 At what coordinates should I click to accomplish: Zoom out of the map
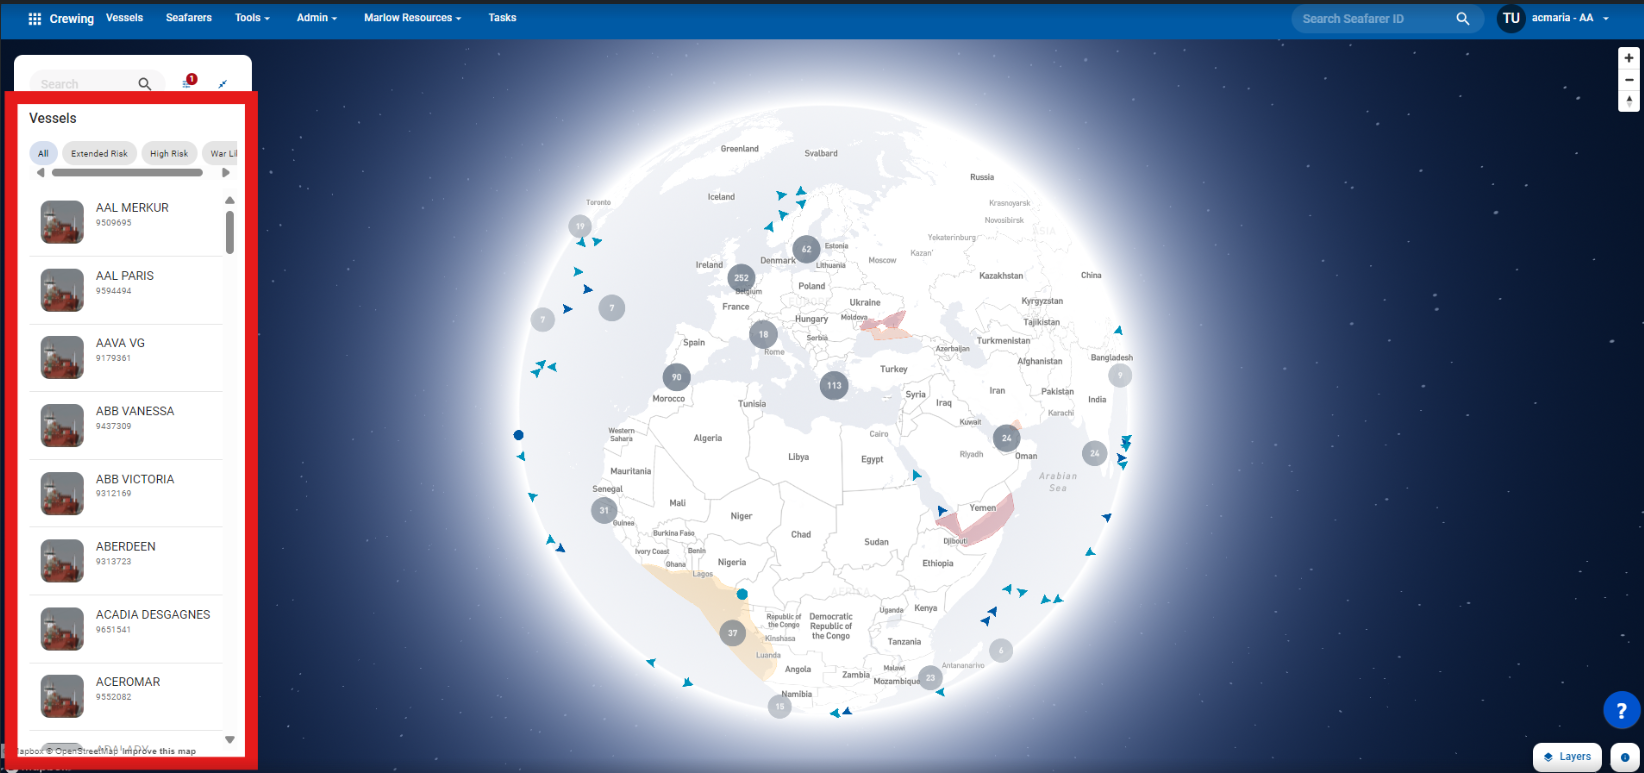coord(1629,80)
